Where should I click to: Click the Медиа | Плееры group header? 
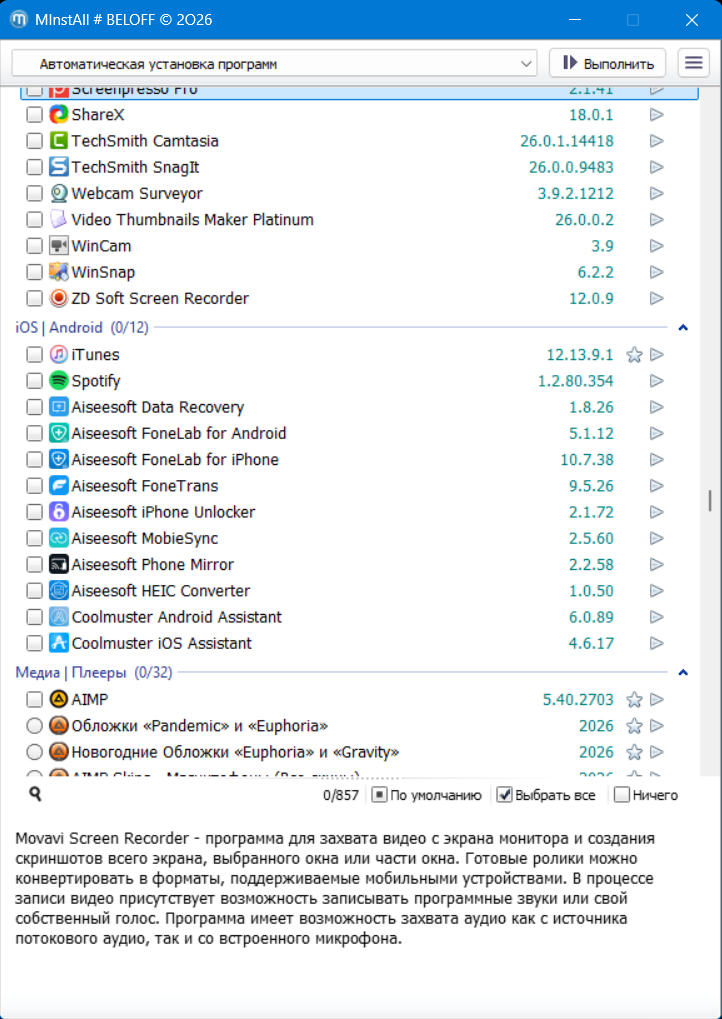94,673
